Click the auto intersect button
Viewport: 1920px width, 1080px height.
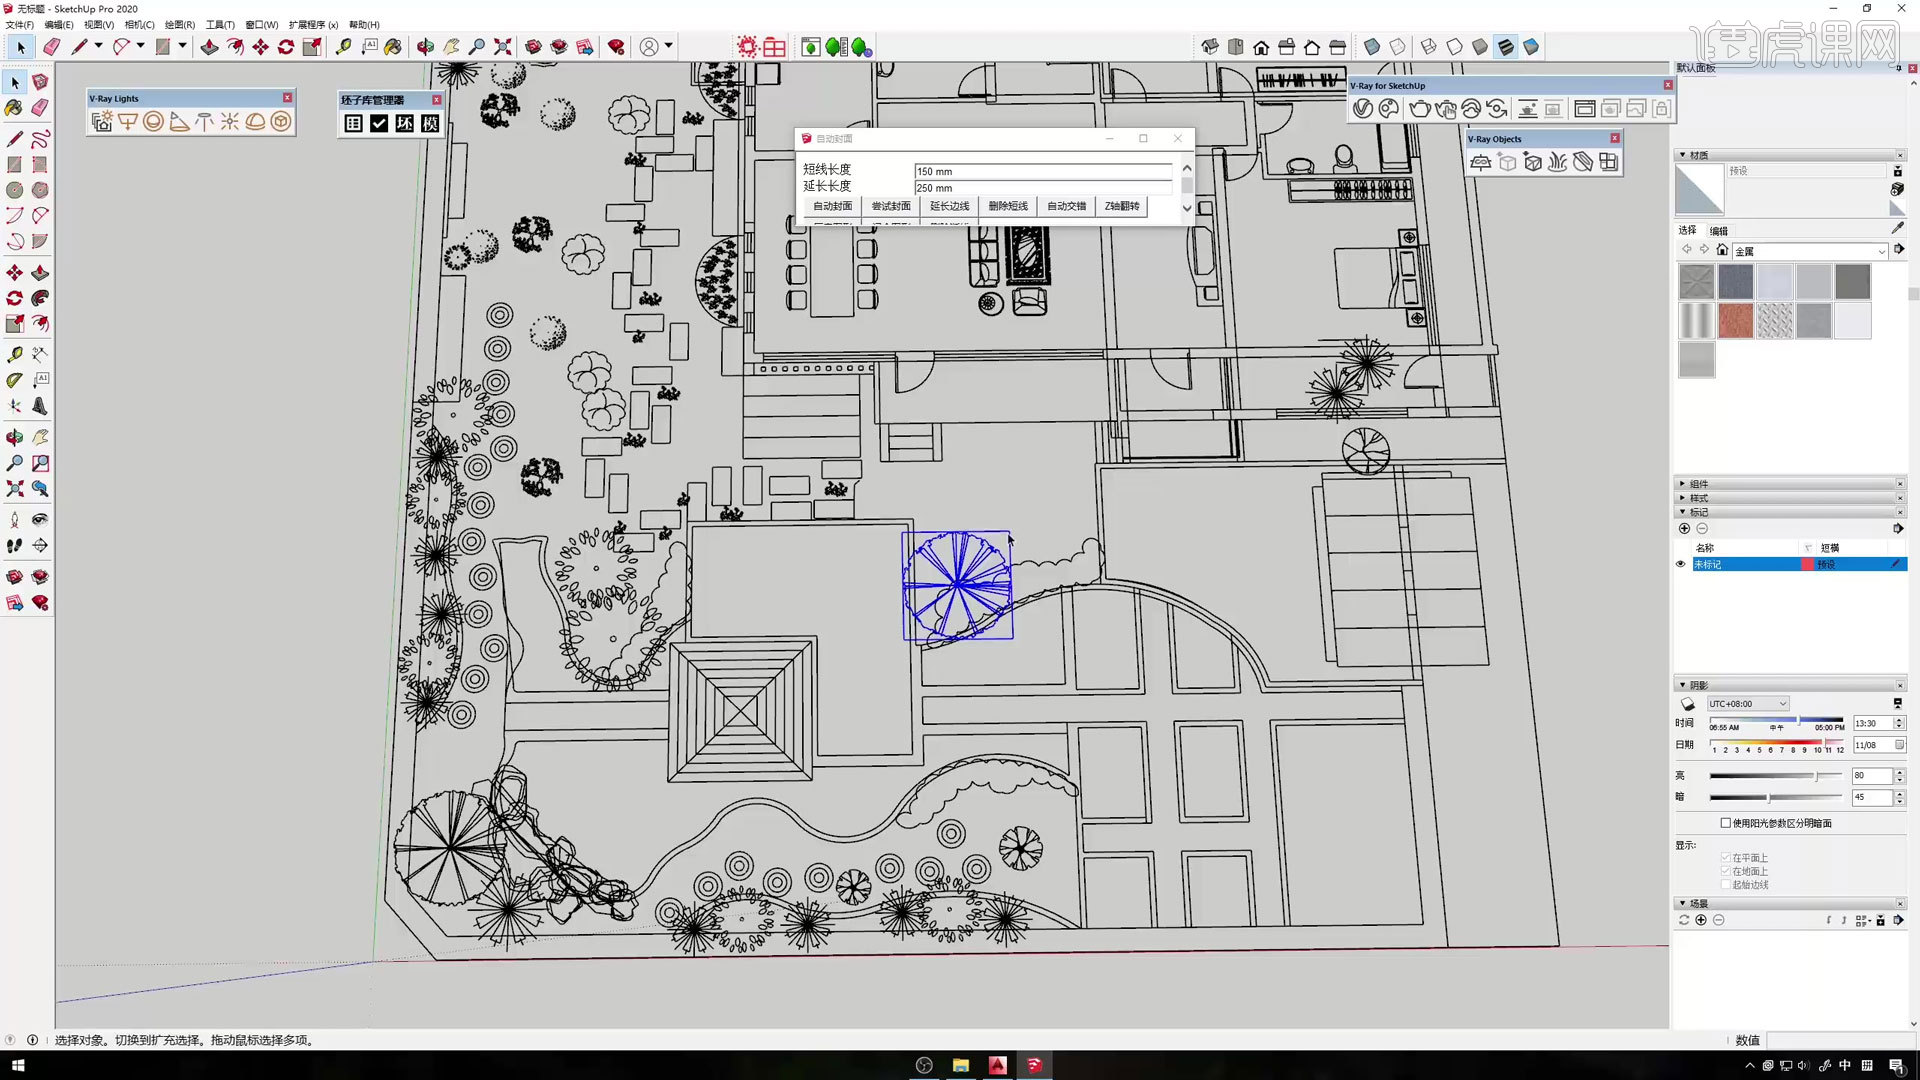(1066, 206)
